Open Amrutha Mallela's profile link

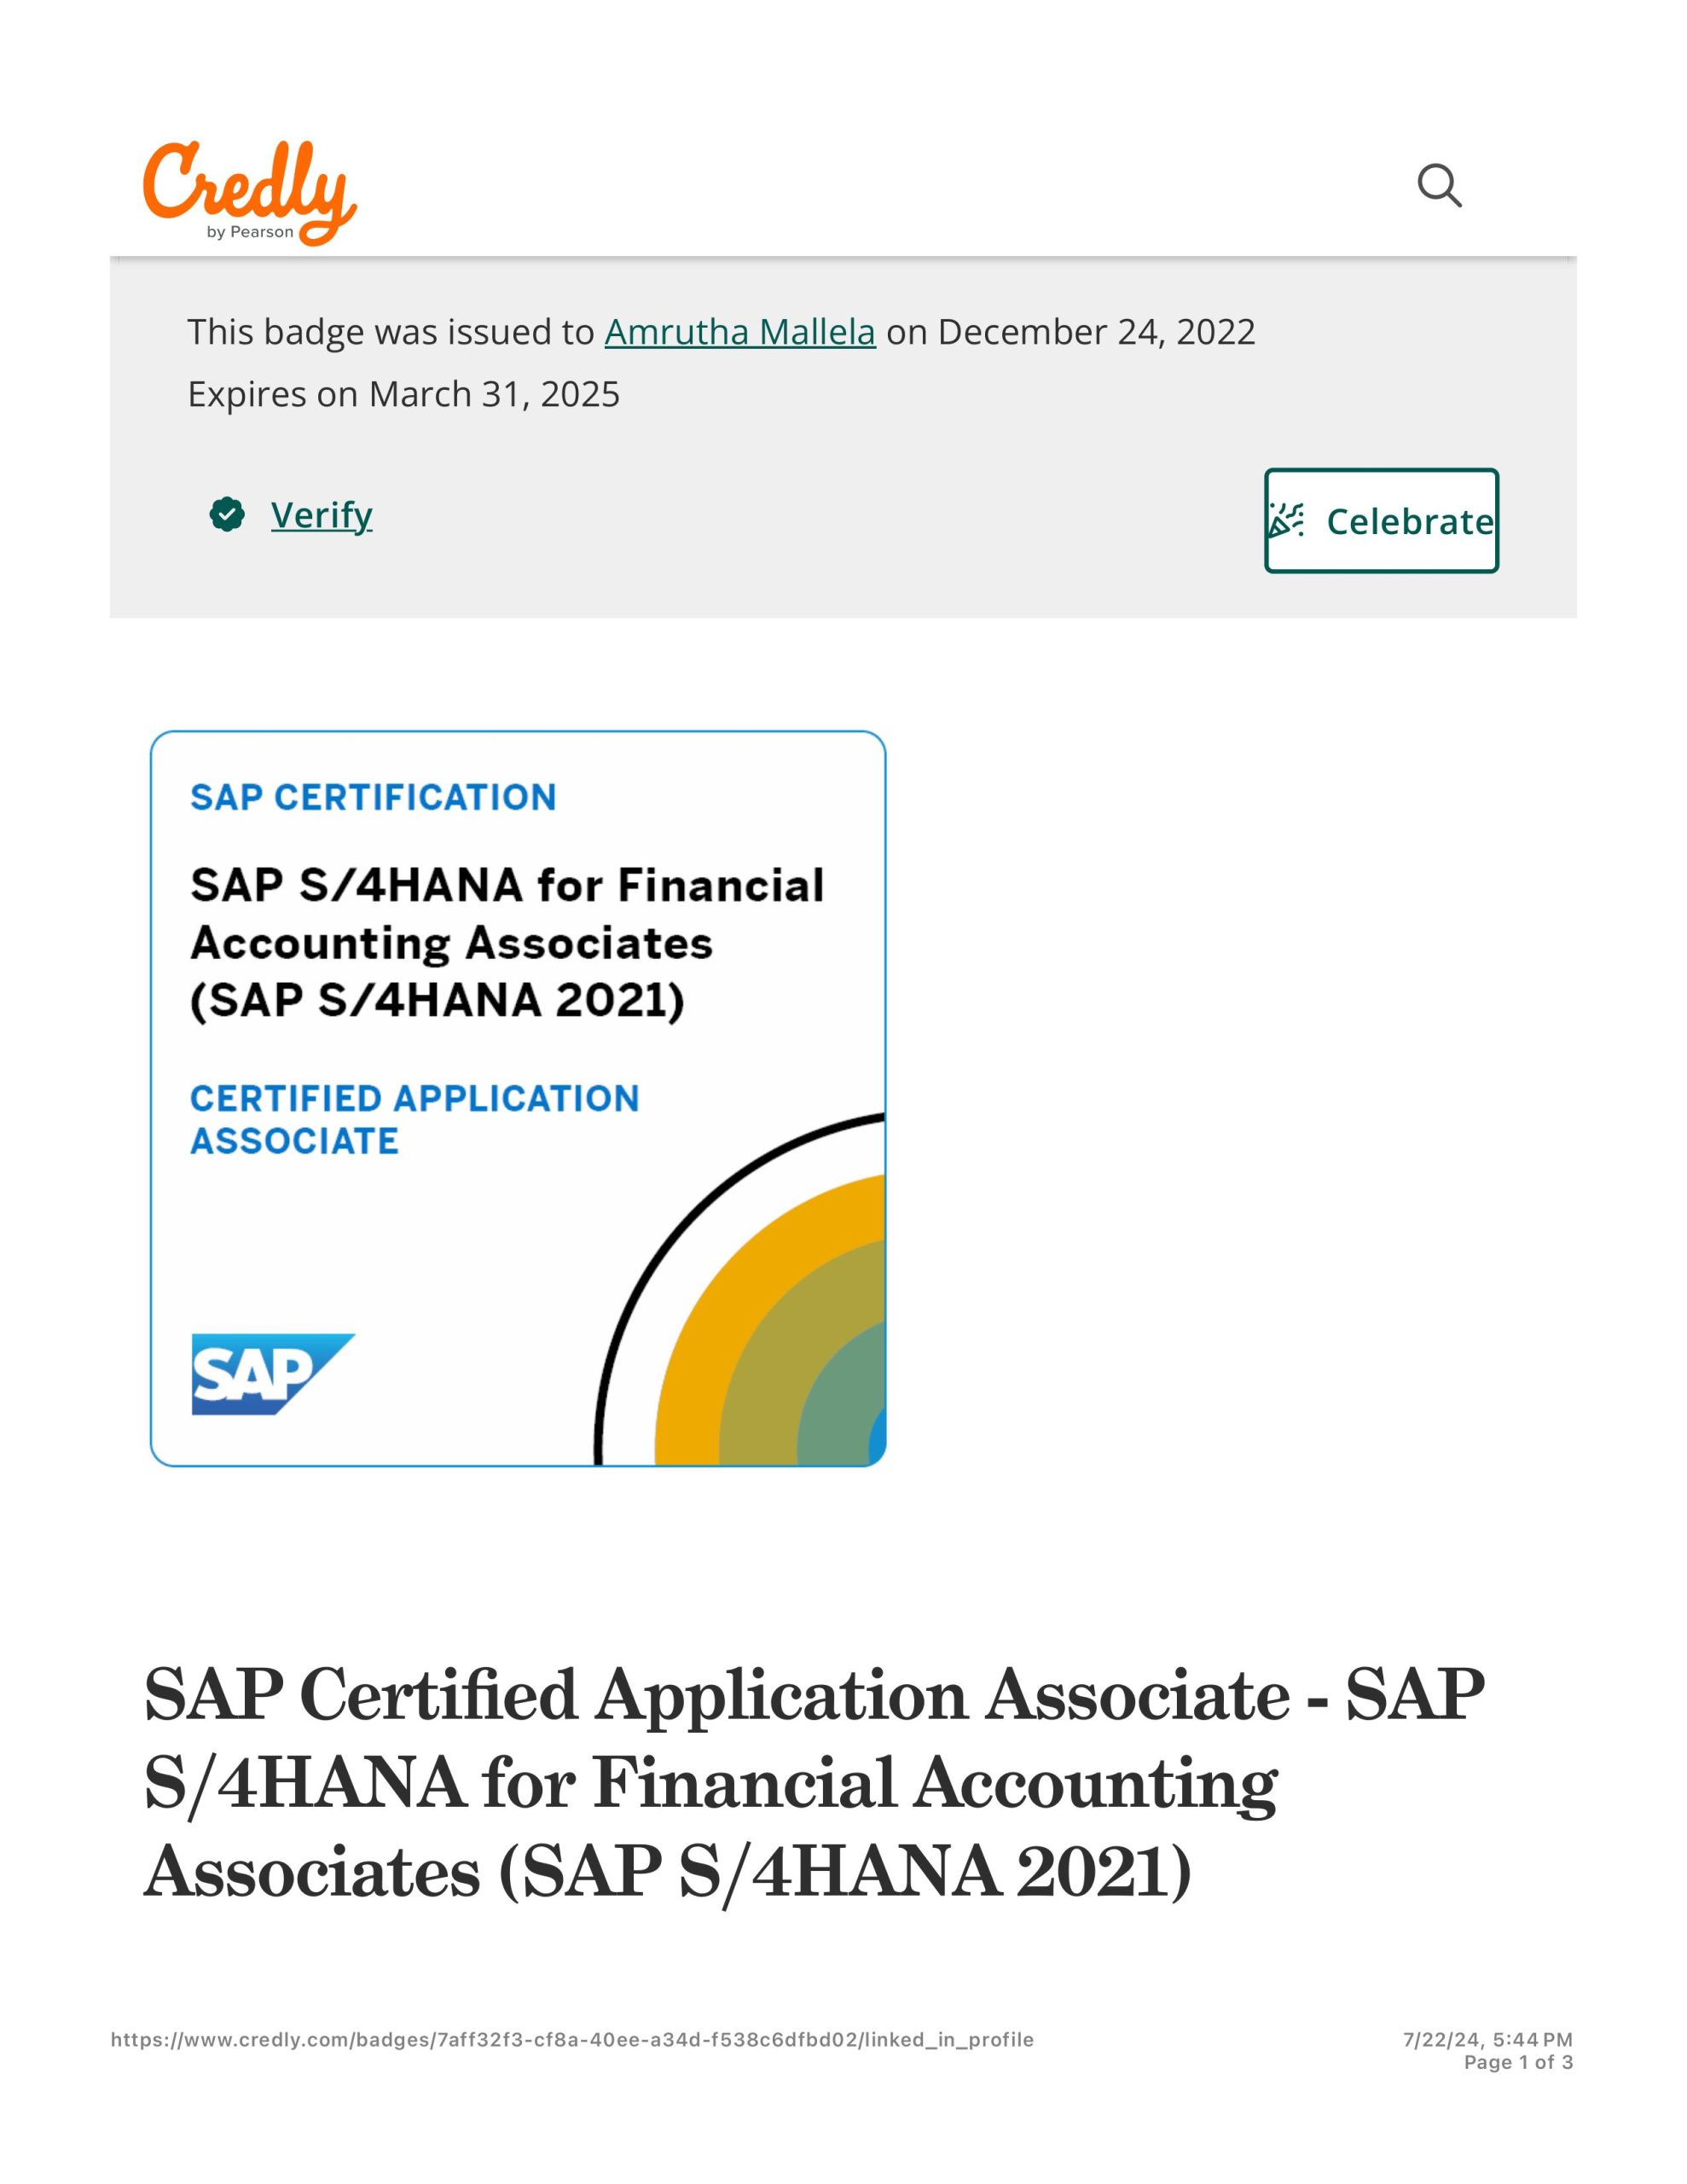(x=740, y=332)
